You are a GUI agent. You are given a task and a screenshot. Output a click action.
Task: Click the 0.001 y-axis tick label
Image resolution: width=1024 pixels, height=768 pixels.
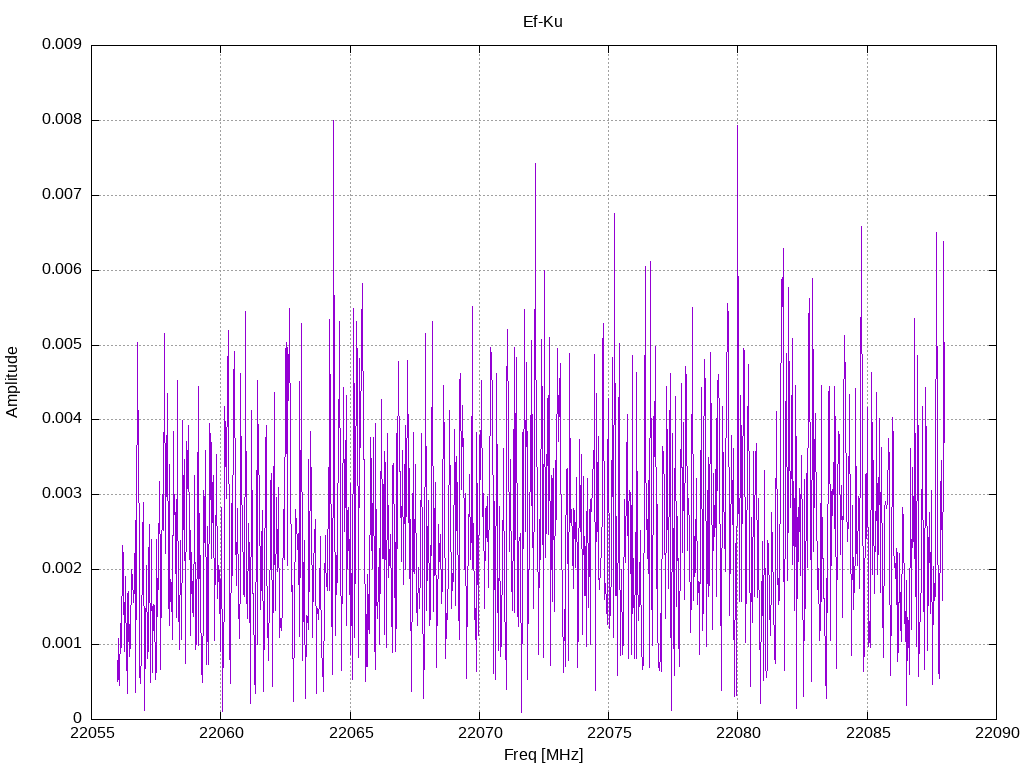[61, 644]
